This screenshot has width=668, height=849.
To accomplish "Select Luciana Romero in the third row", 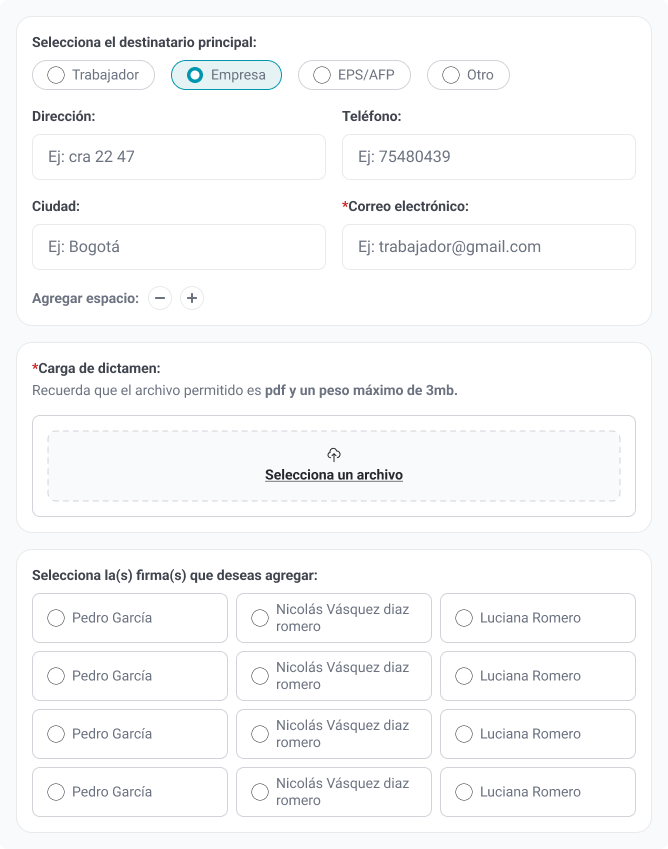I will 538,734.
